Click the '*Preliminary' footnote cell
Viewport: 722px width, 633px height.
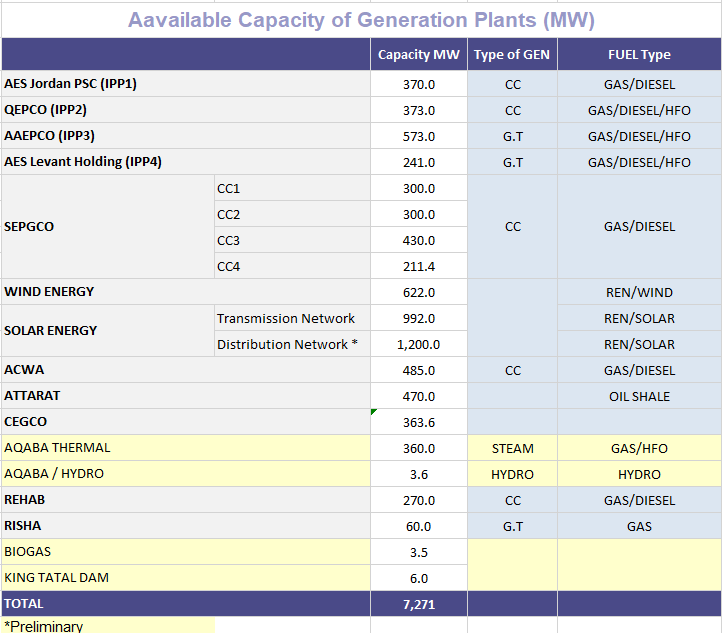pos(108,625)
